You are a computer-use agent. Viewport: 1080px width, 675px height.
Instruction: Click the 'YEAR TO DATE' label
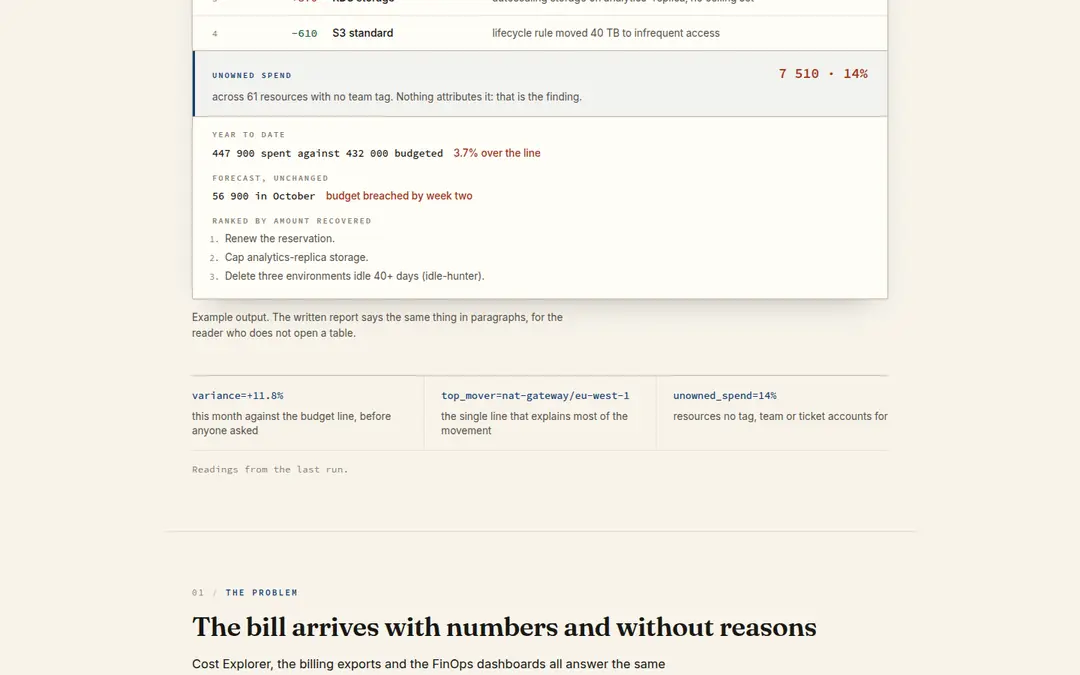tap(248, 134)
